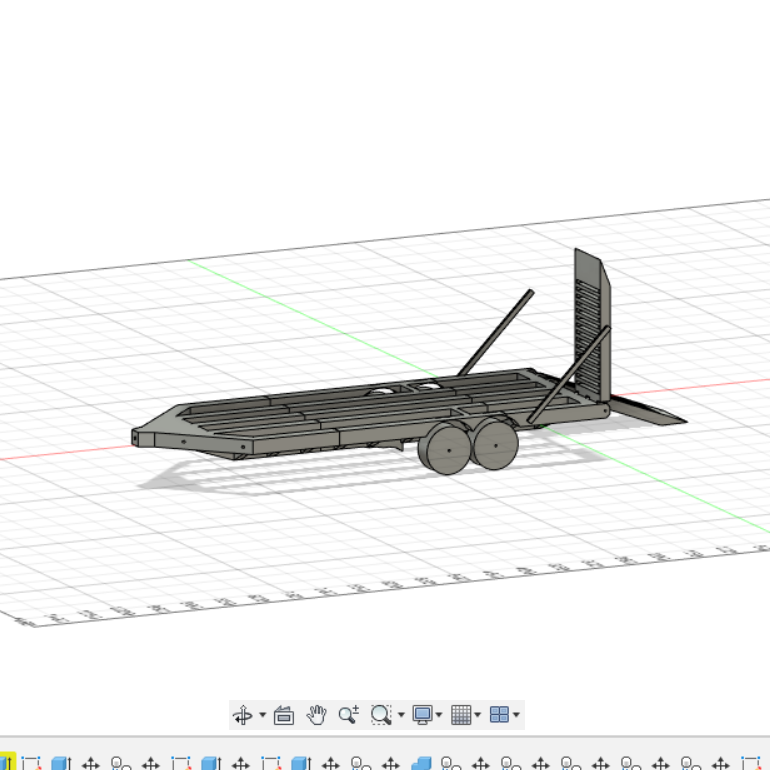Select the blue solid-body feature in timeline
This screenshot has height=770, width=770.
coord(421,763)
